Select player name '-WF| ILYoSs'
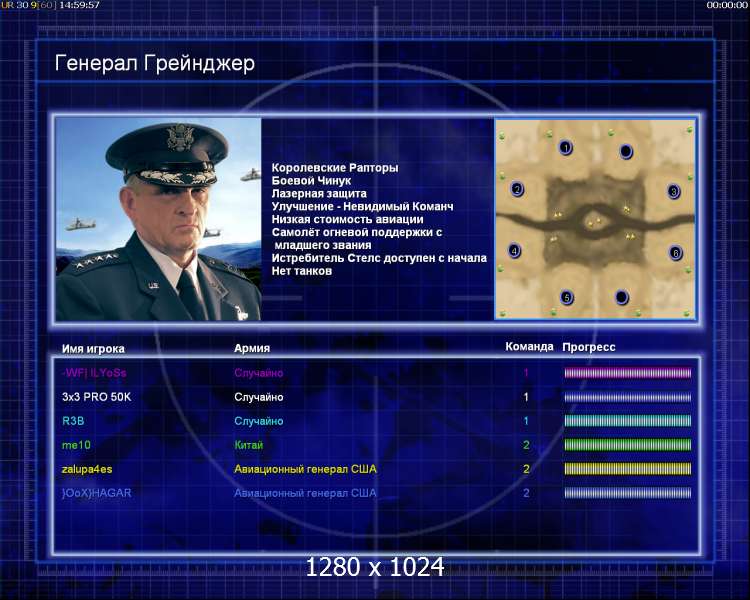The image size is (750, 600). click(94, 373)
